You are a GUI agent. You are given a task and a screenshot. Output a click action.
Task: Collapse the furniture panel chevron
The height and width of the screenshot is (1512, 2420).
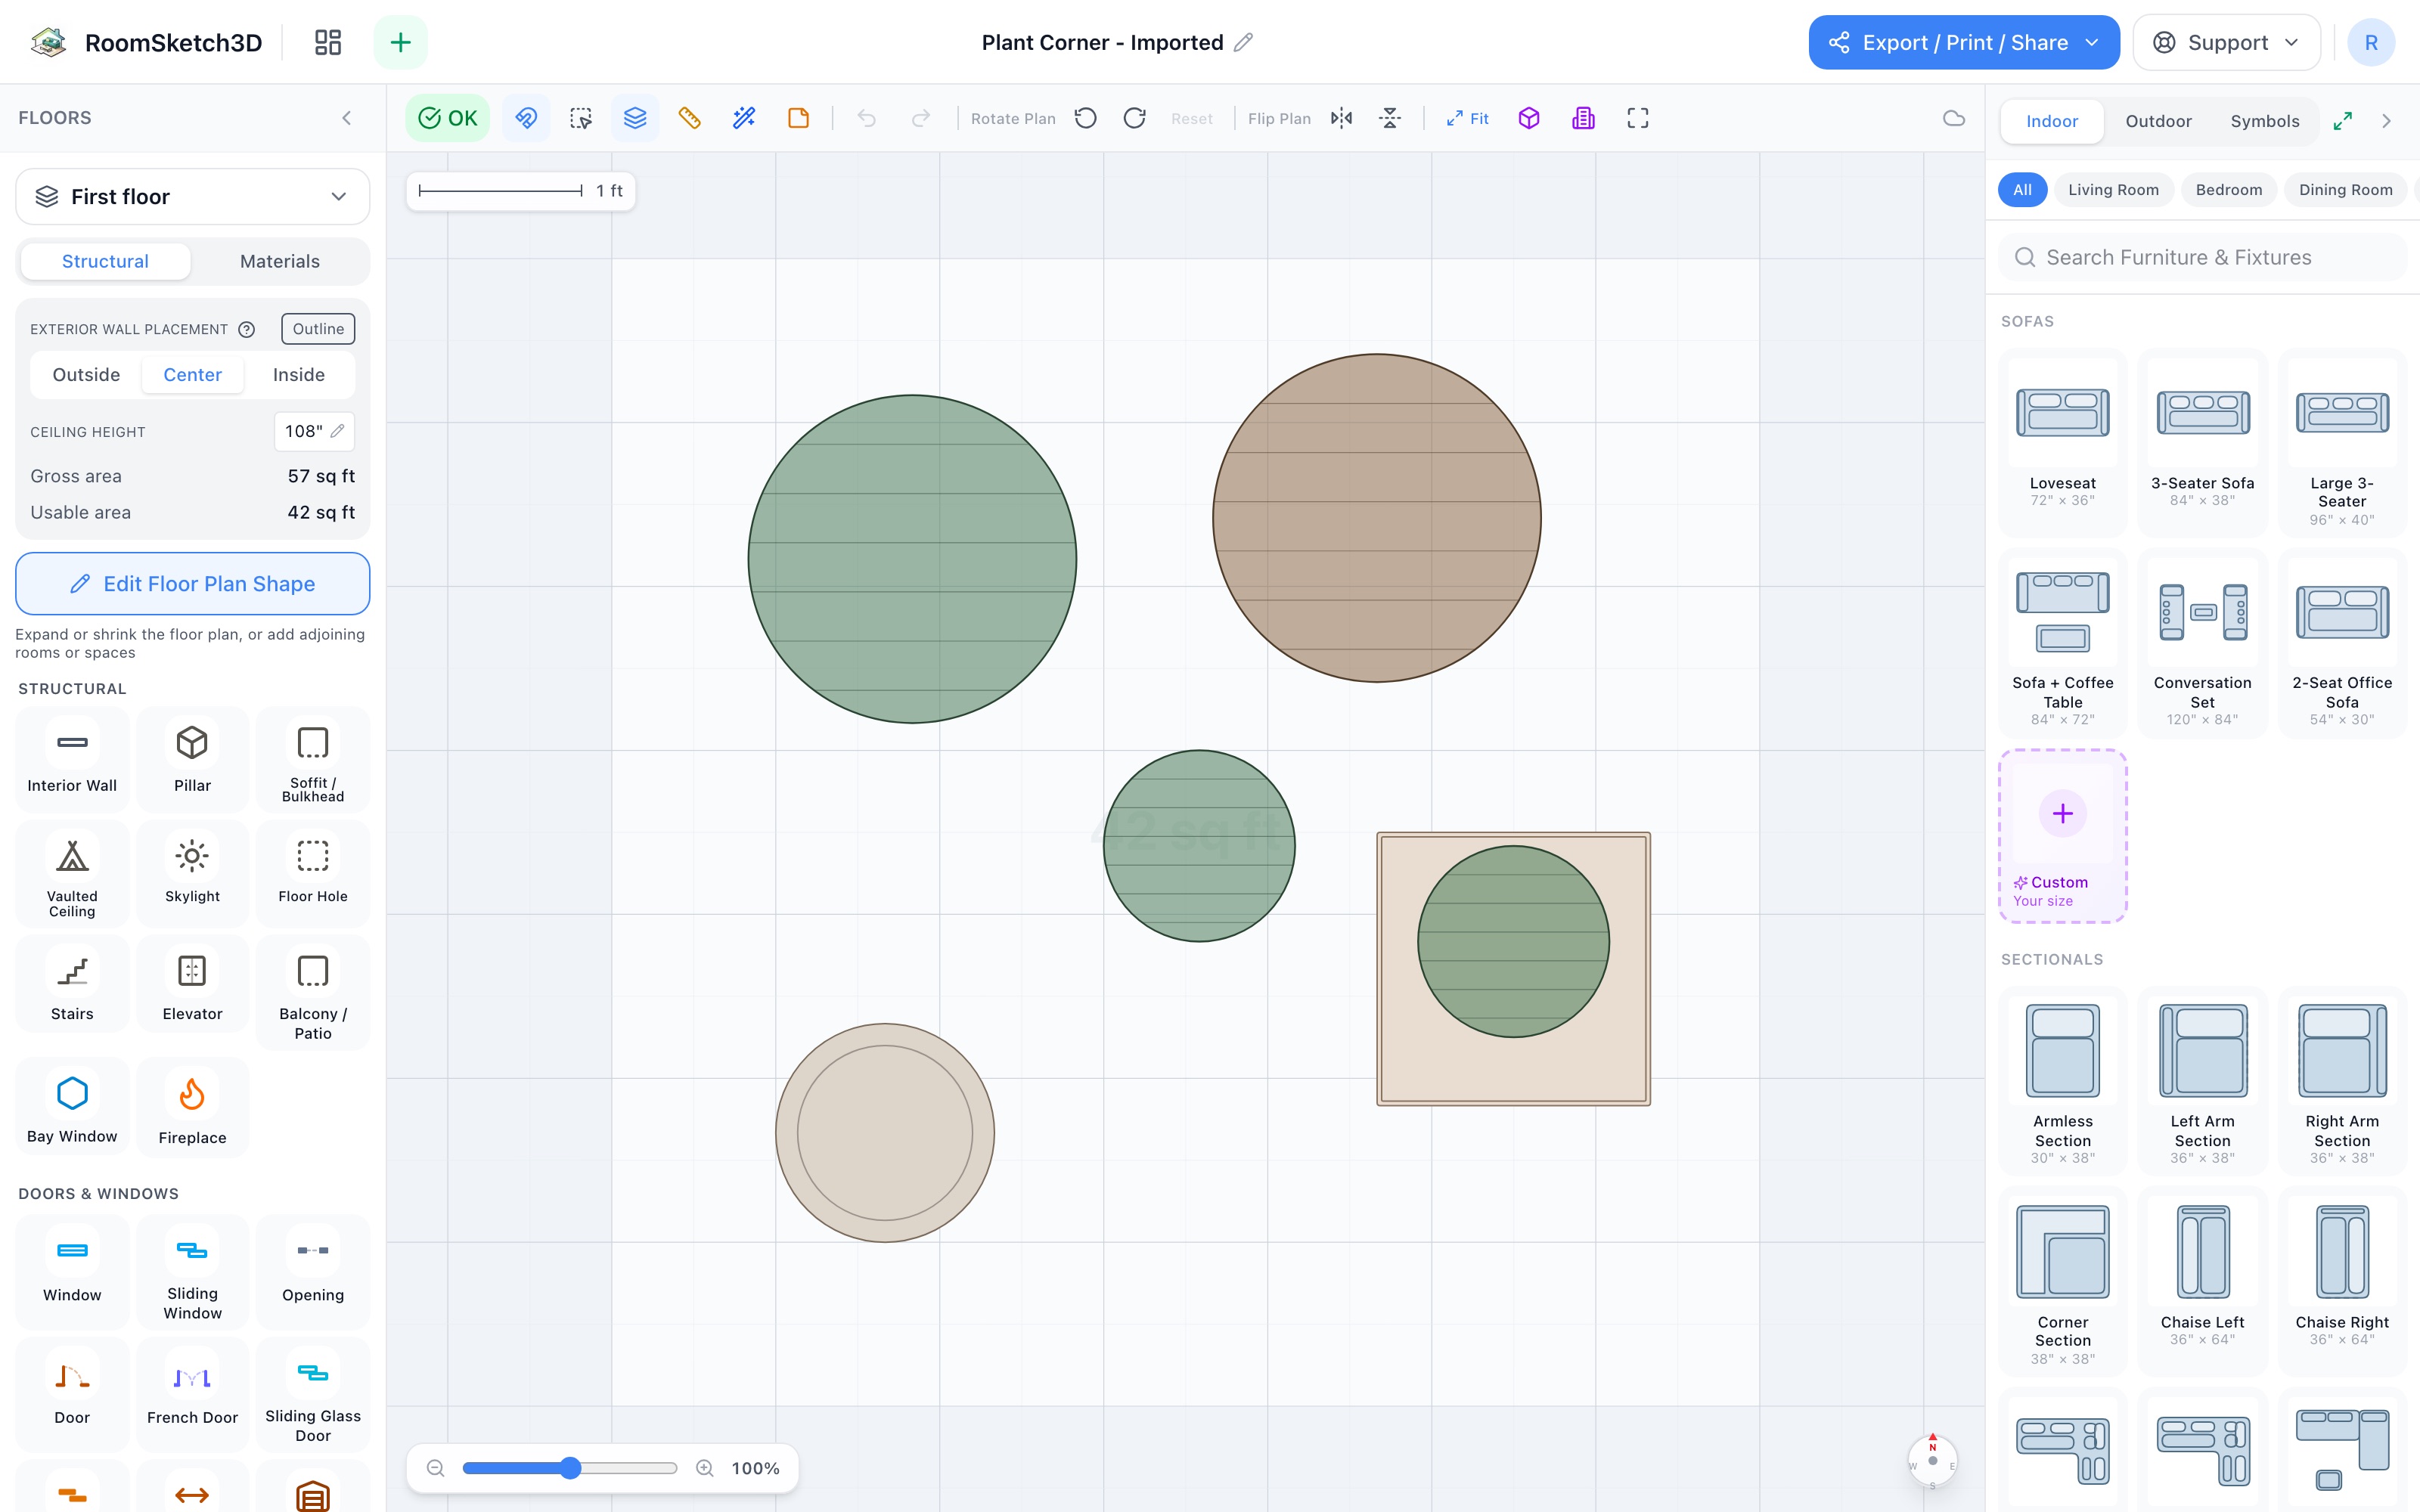[2387, 121]
